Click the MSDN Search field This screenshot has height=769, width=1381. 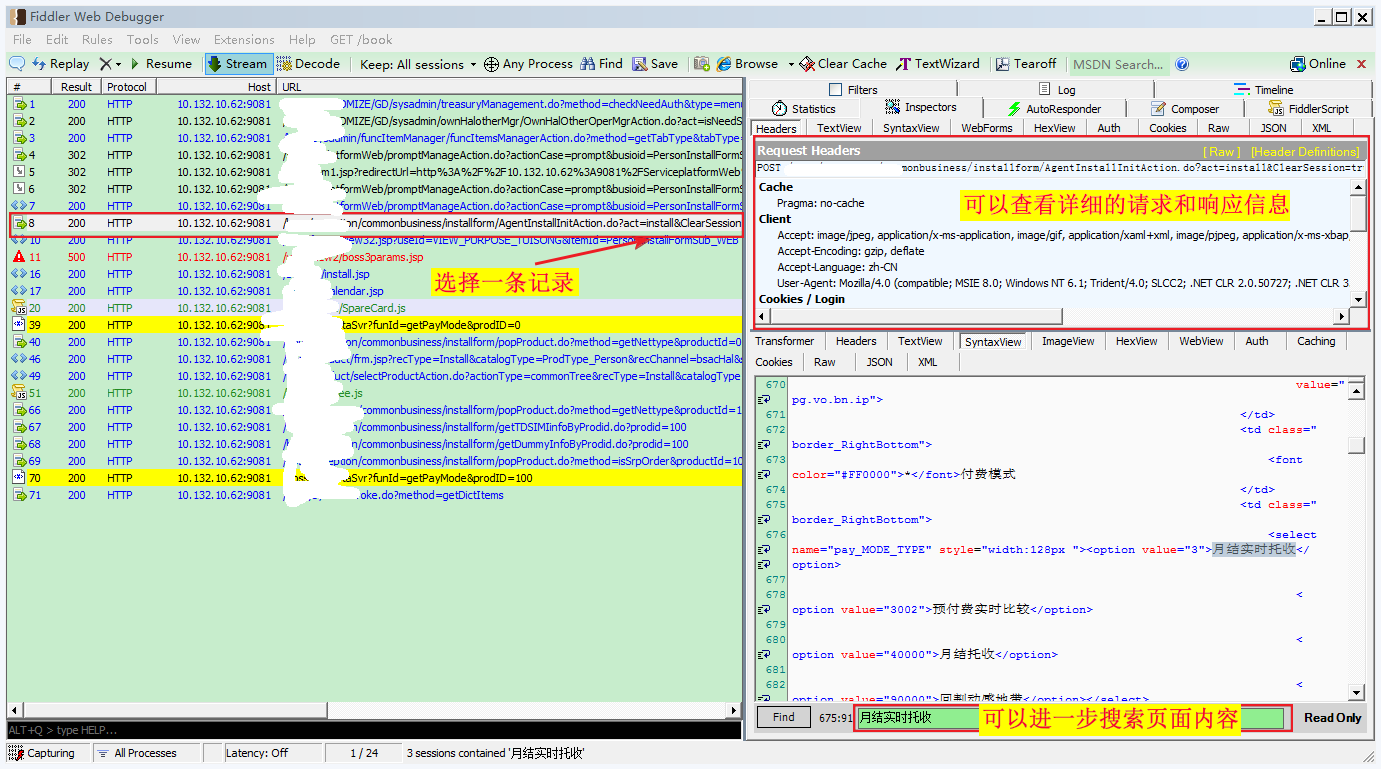[1118, 64]
